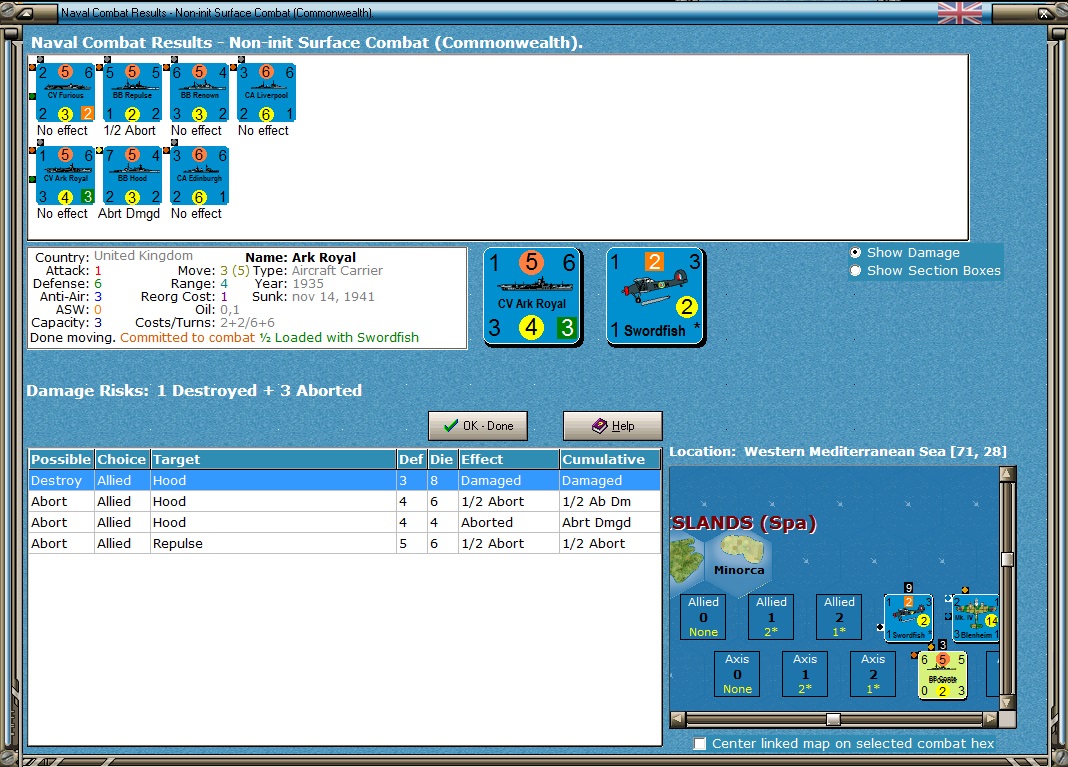Select the Repulse 1/2 Abort result row

344,544
